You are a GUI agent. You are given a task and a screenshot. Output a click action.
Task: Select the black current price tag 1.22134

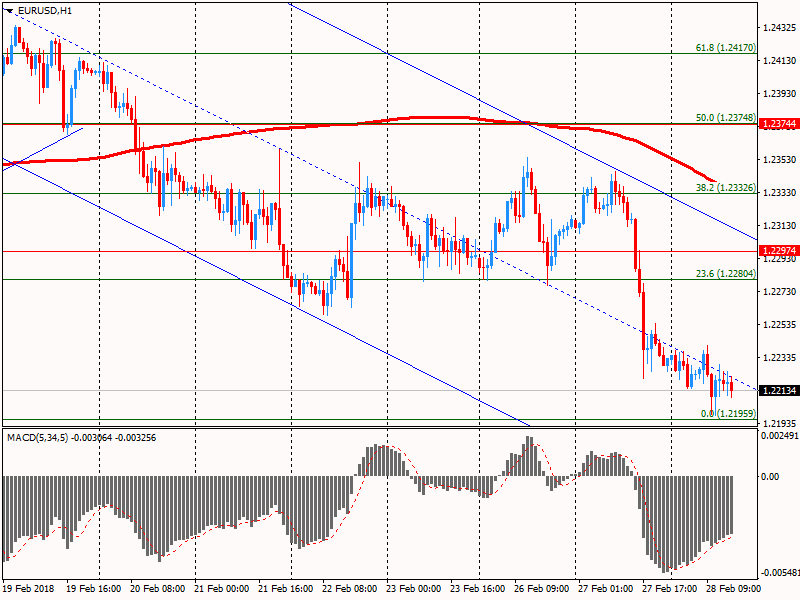coord(779,390)
